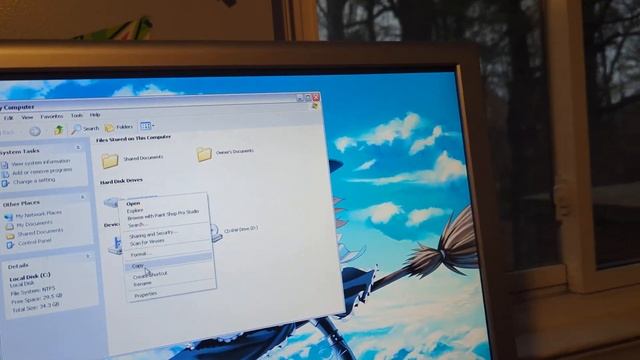Image resolution: width=640 pixels, height=360 pixels.
Task: Open the Help menu
Action: click(95, 115)
